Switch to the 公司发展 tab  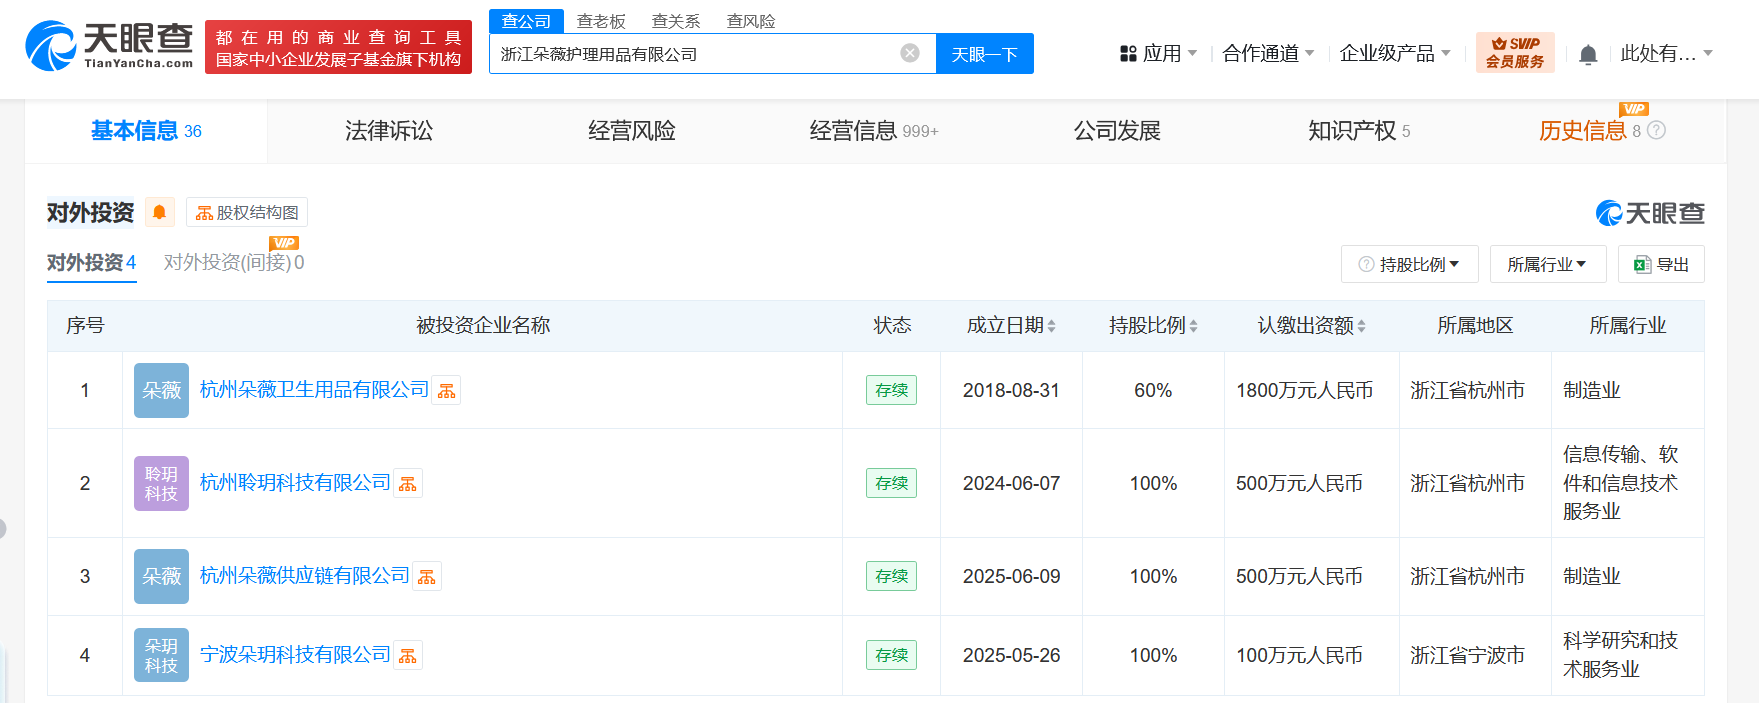pos(1117,131)
